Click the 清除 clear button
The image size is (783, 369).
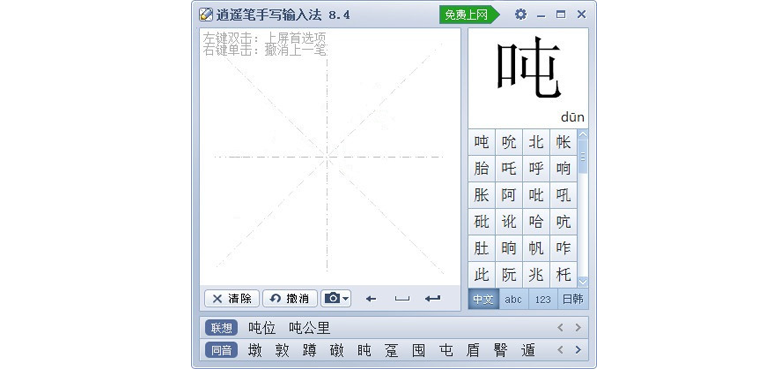tap(232, 299)
